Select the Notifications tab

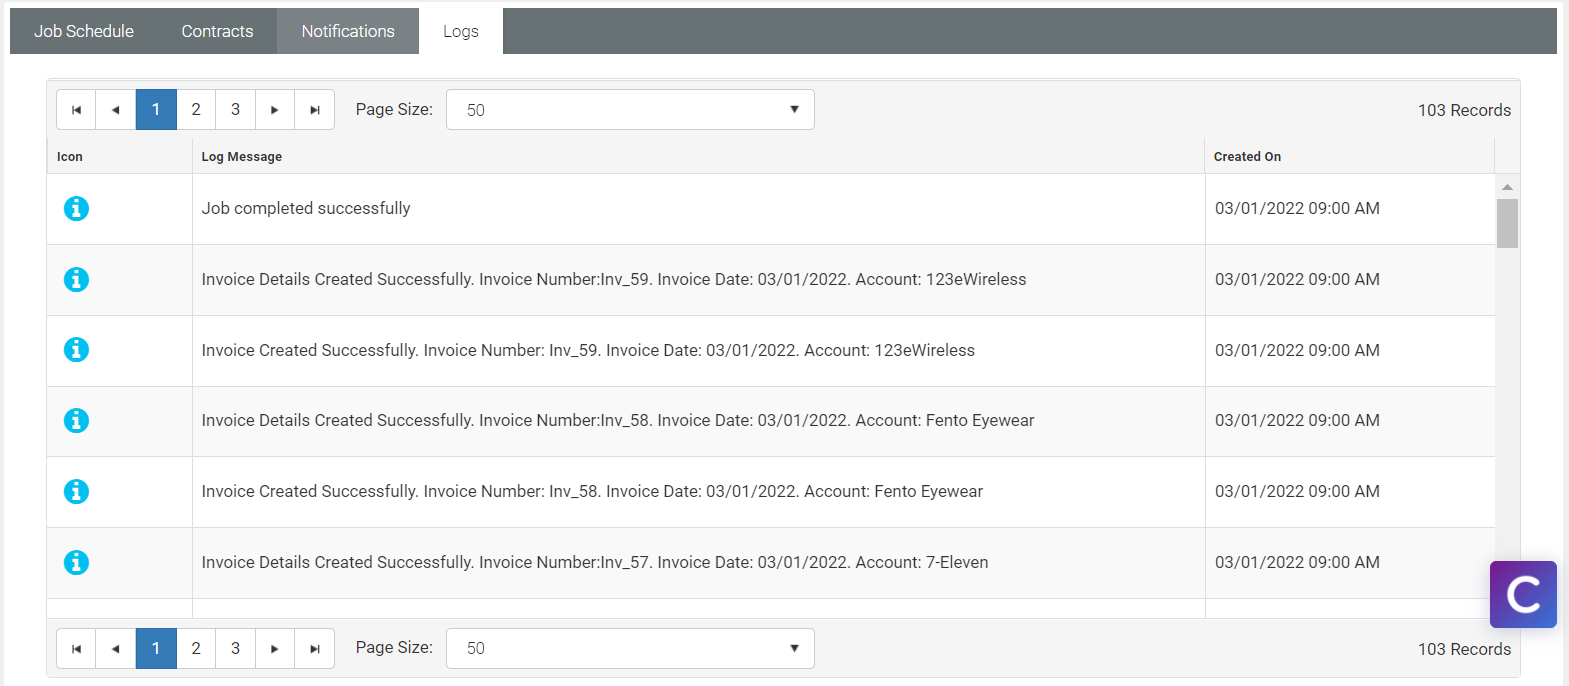tap(348, 31)
